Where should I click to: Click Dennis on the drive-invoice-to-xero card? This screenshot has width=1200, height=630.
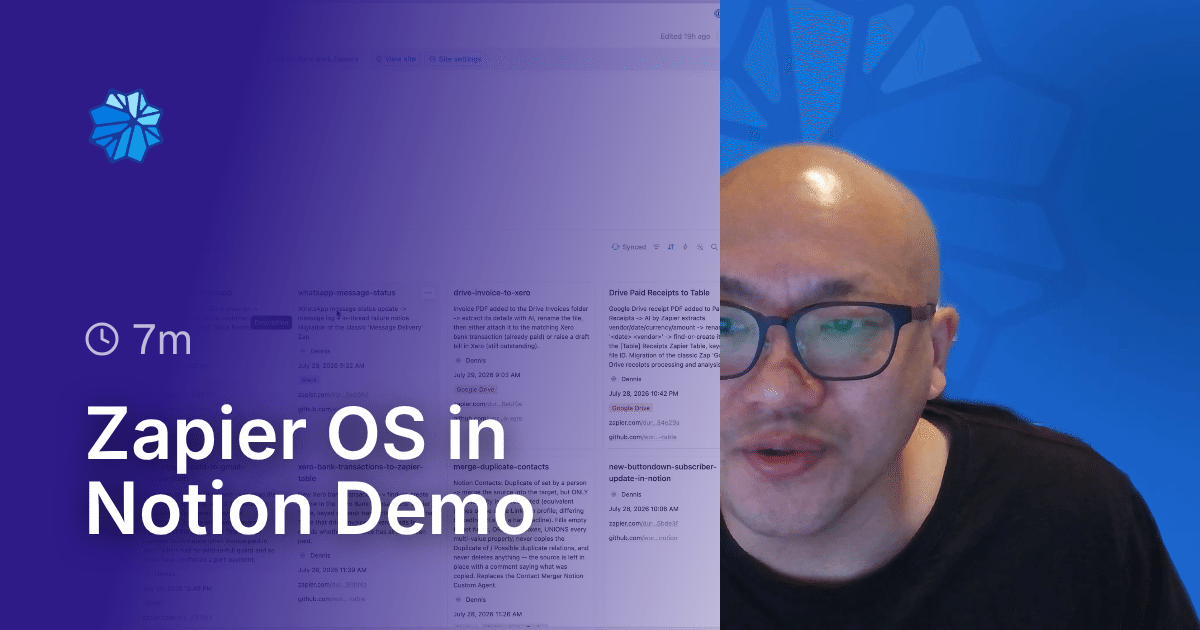point(470,359)
